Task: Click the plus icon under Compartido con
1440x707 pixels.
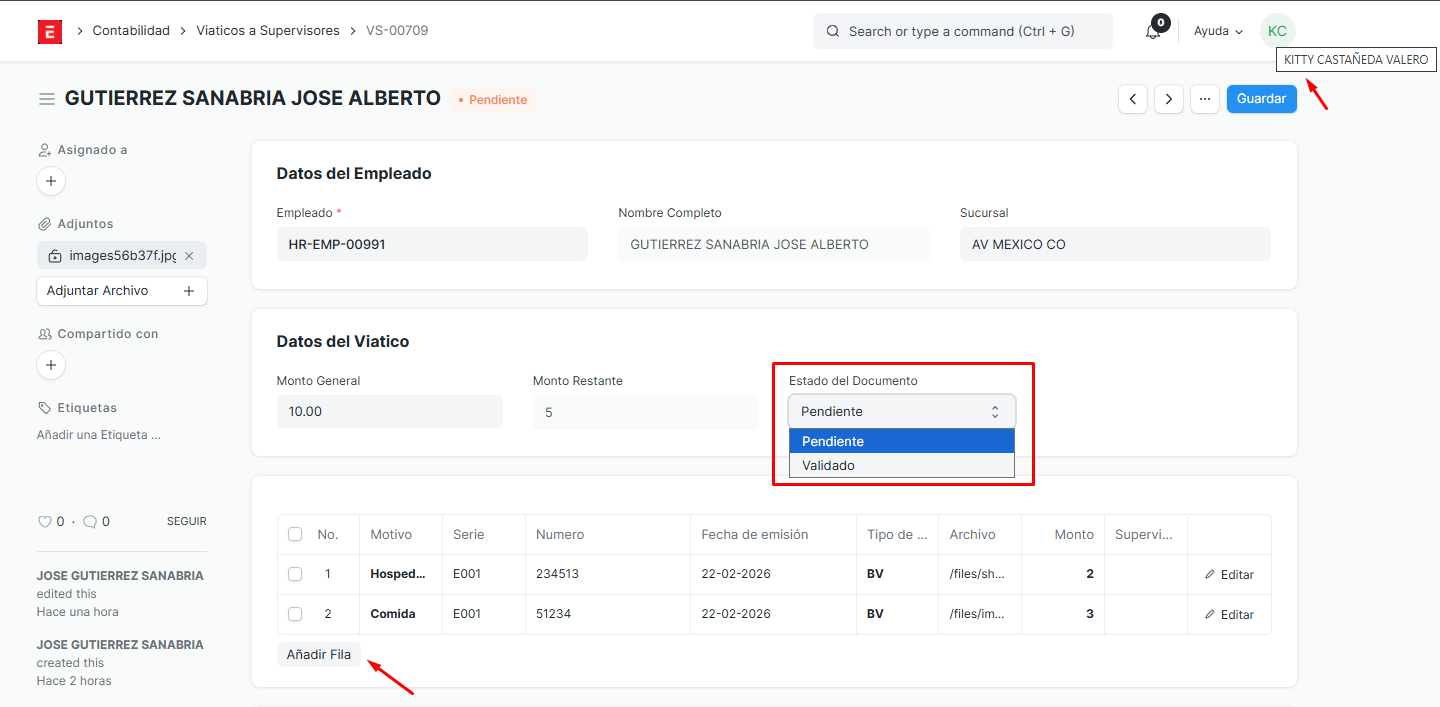Action: (51, 365)
